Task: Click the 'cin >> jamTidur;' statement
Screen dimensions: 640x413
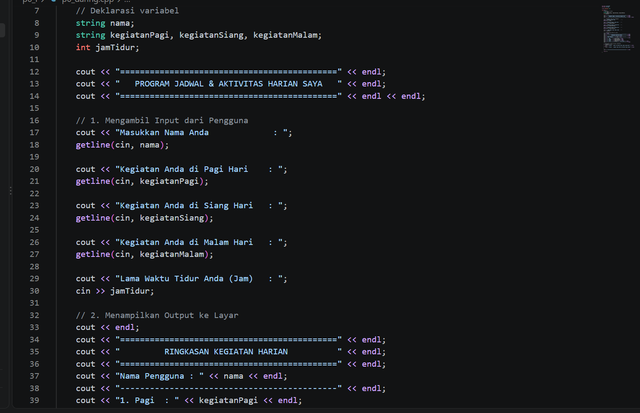Action: pyautogui.click(x=115, y=291)
